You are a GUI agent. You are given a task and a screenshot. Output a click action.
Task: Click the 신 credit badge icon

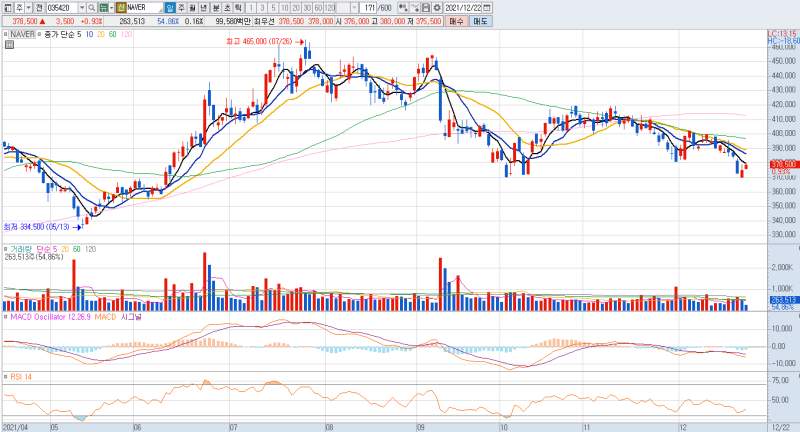click(x=121, y=8)
